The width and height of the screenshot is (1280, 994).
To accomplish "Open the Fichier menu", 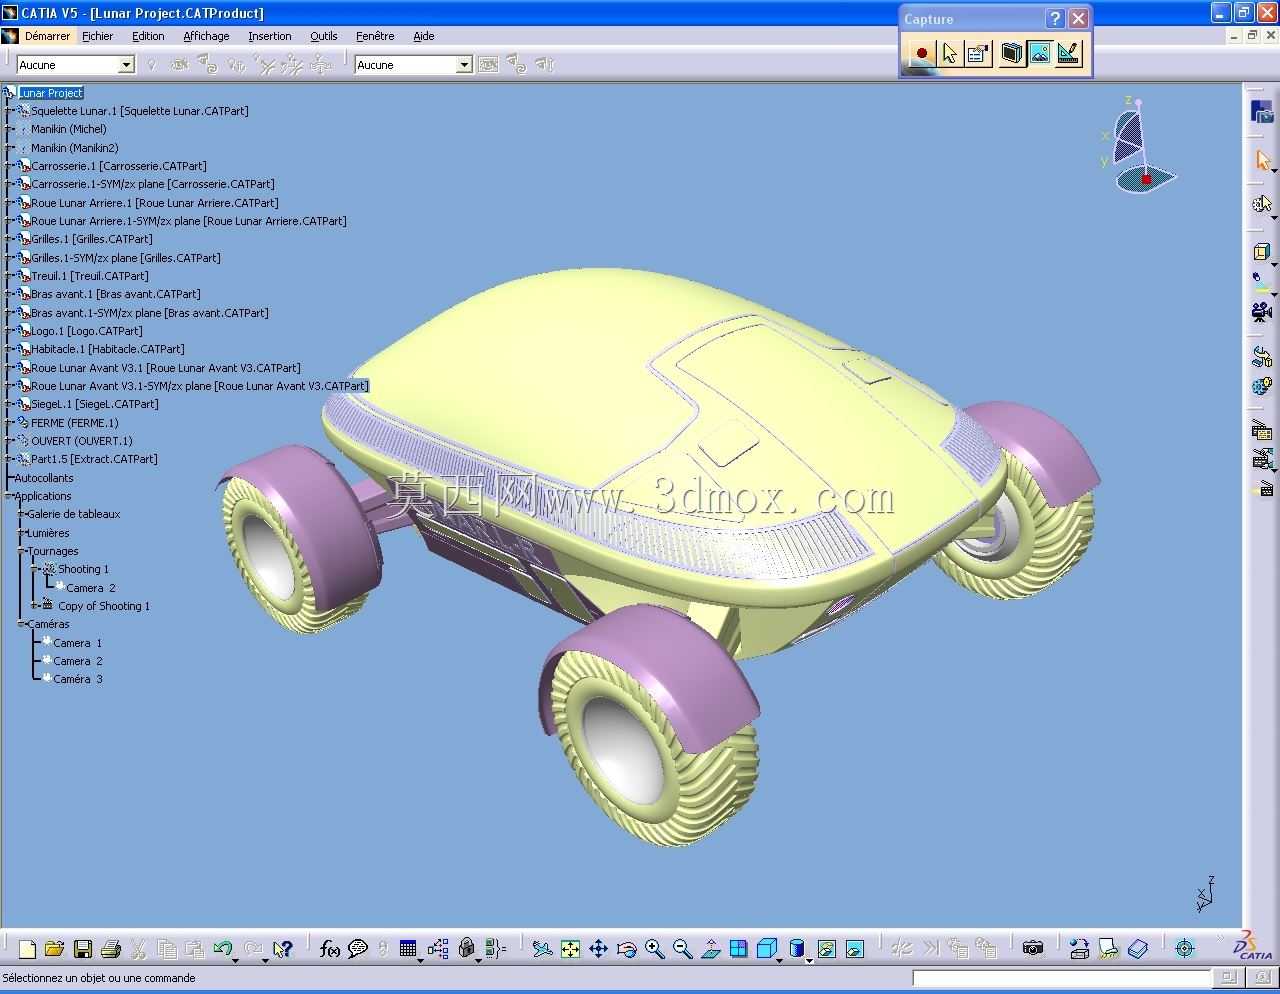I will (98, 36).
